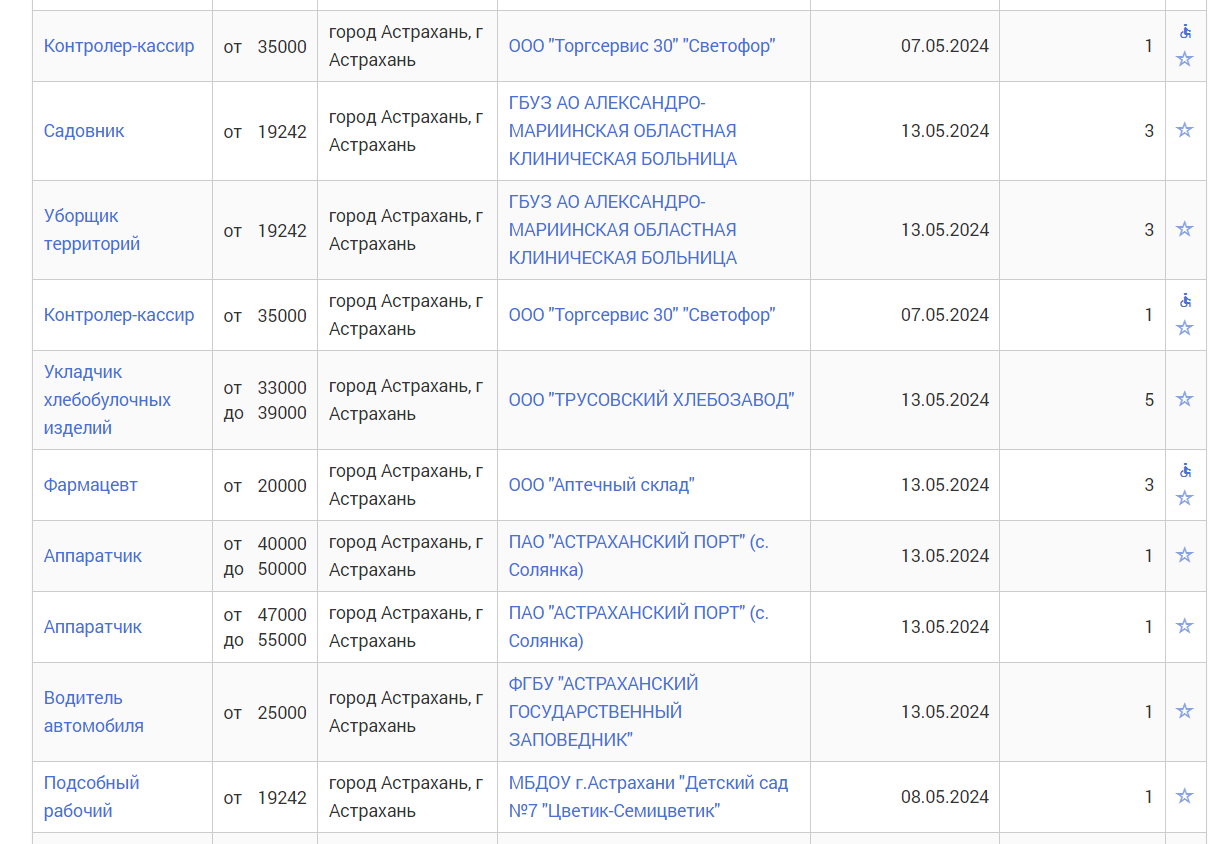Open Аппаратчик vacancy with salary from 47000
The height and width of the screenshot is (844, 1222).
[93, 627]
